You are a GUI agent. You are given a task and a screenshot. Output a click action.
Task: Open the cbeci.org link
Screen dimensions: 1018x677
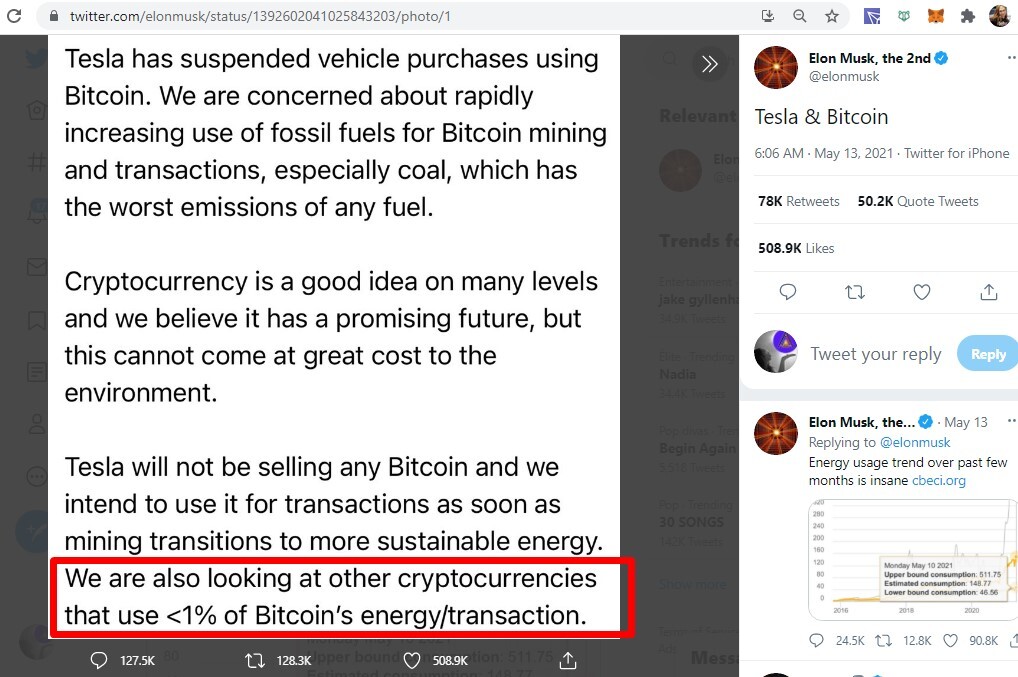point(939,480)
